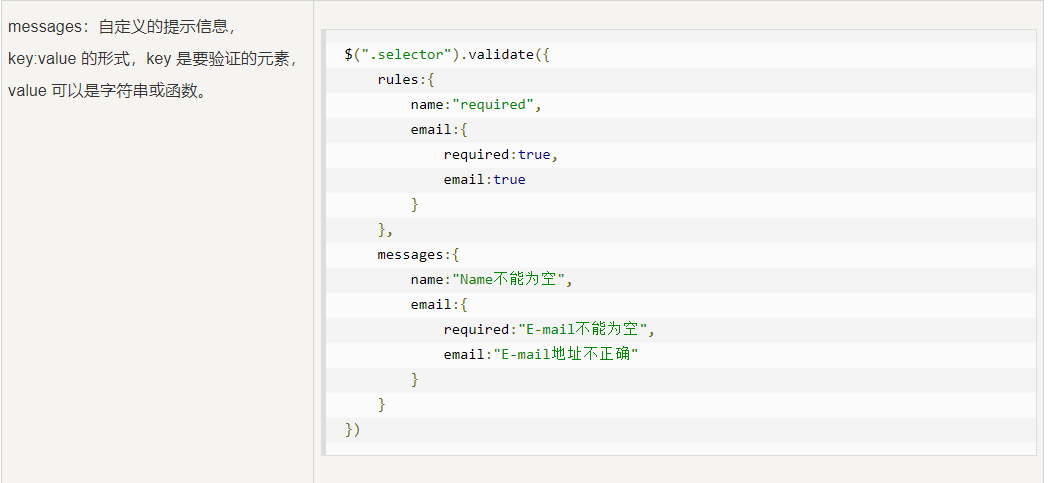
Task: Click the "email:{" line under rules
Action: click(x=439, y=130)
